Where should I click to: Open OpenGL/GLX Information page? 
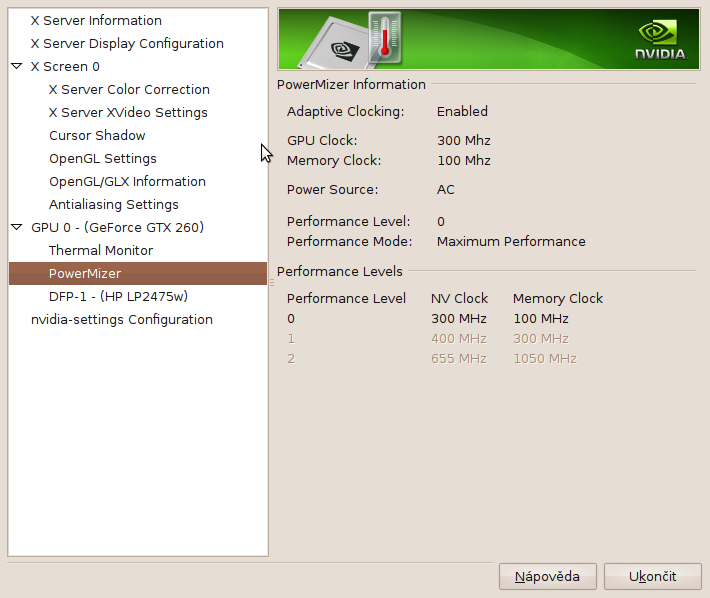[127, 182]
